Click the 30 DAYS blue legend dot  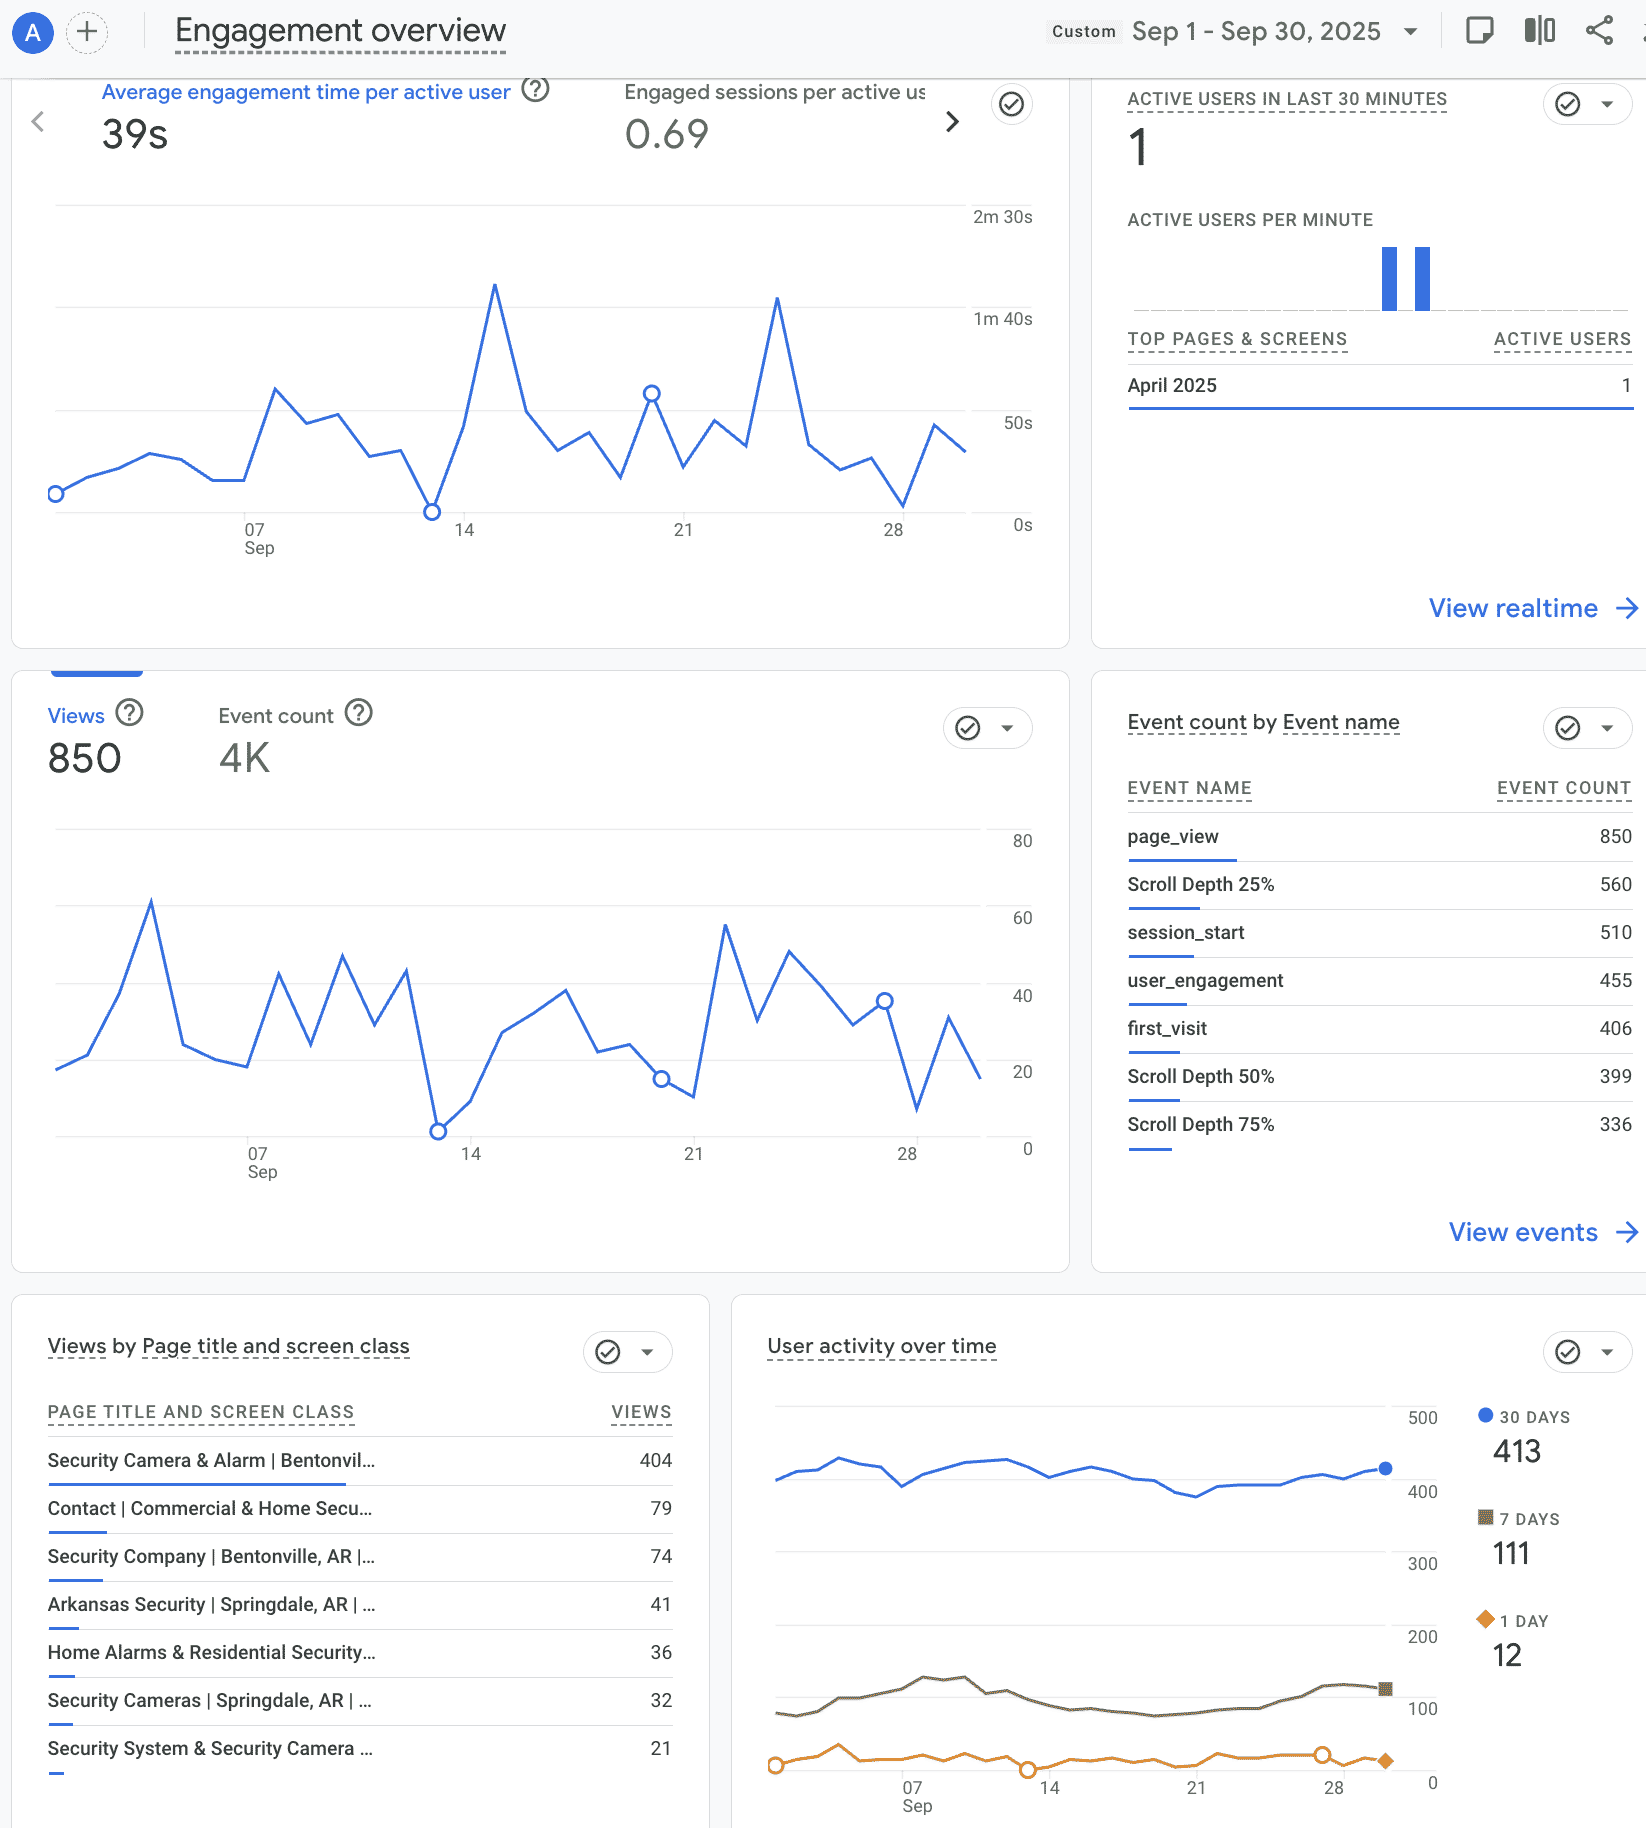click(x=1486, y=1415)
